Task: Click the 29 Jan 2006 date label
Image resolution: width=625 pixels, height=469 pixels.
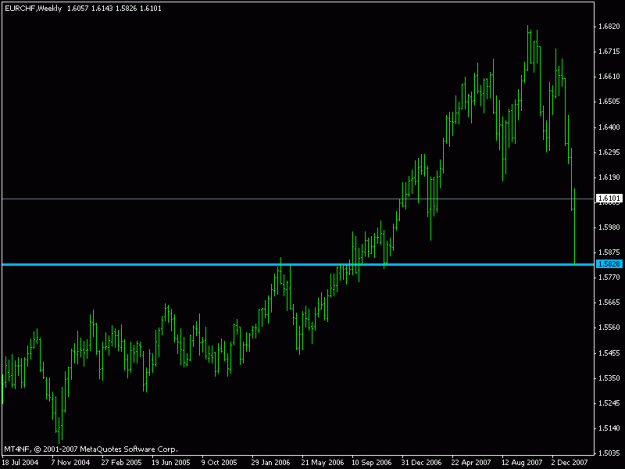Action: (271, 463)
